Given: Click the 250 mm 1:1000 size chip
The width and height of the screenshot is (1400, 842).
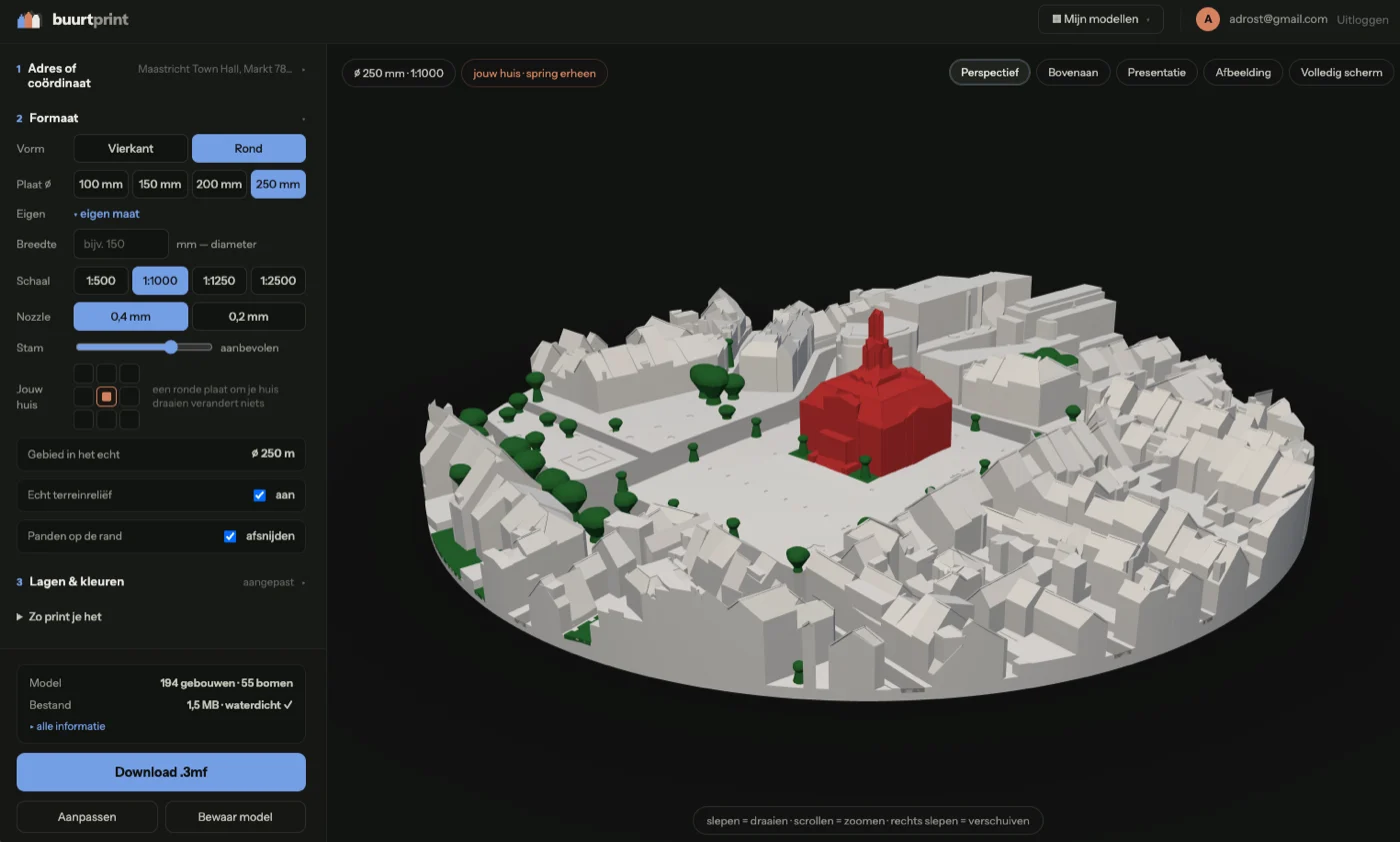Looking at the screenshot, I should (x=399, y=73).
